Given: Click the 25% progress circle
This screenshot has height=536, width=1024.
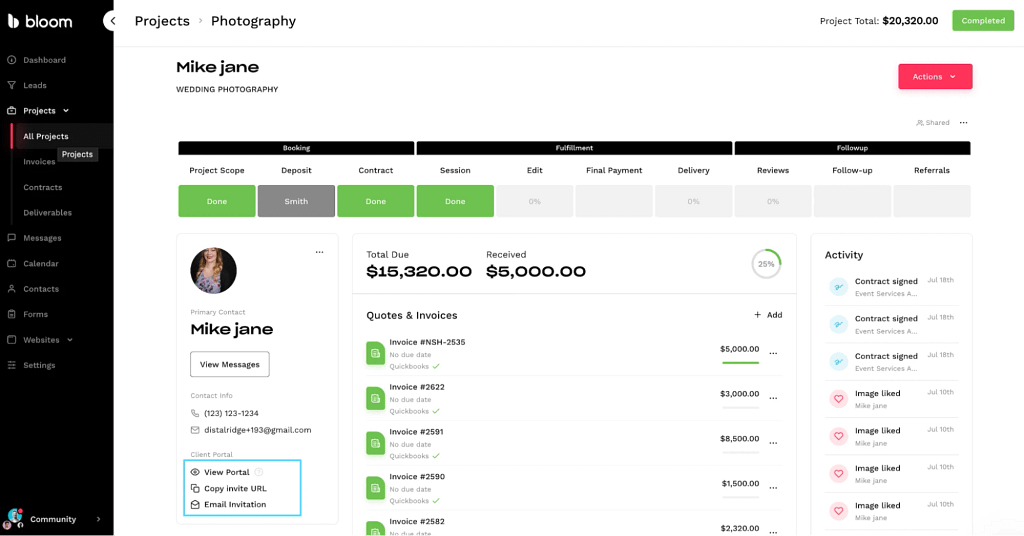Looking at the screenshot, I should [766, 264].
